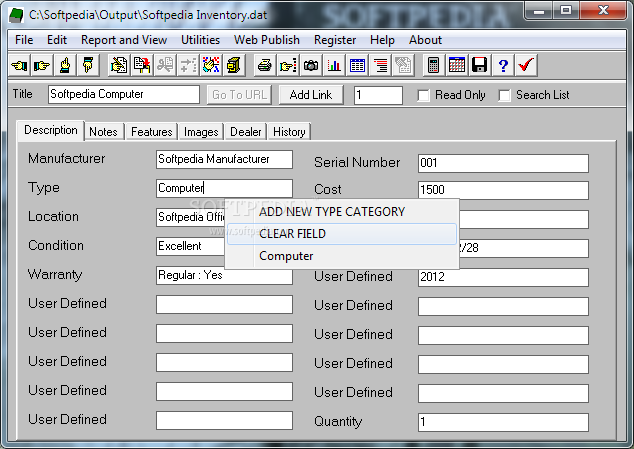Click the Location field with Softpedia Office
The image size is (634, 449).
click(190, 217)
